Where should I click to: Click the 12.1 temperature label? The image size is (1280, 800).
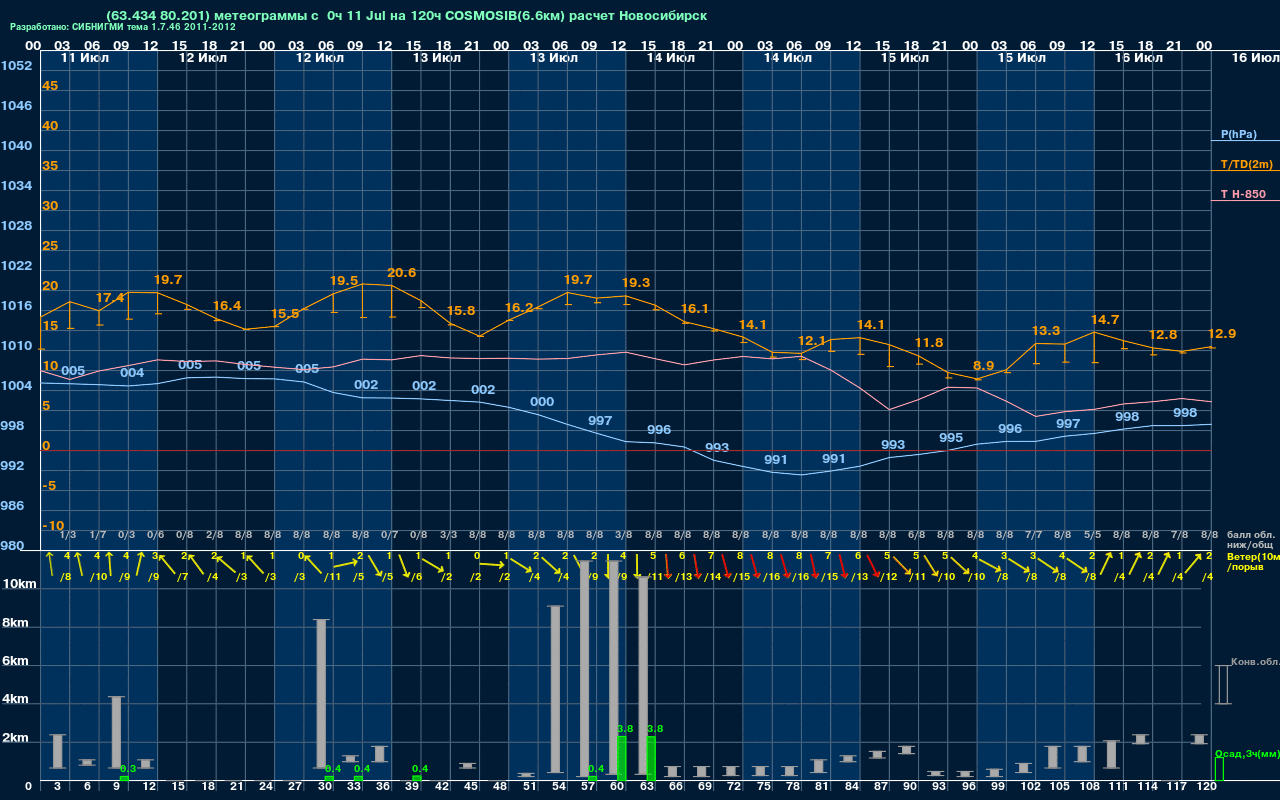[812, 341]
